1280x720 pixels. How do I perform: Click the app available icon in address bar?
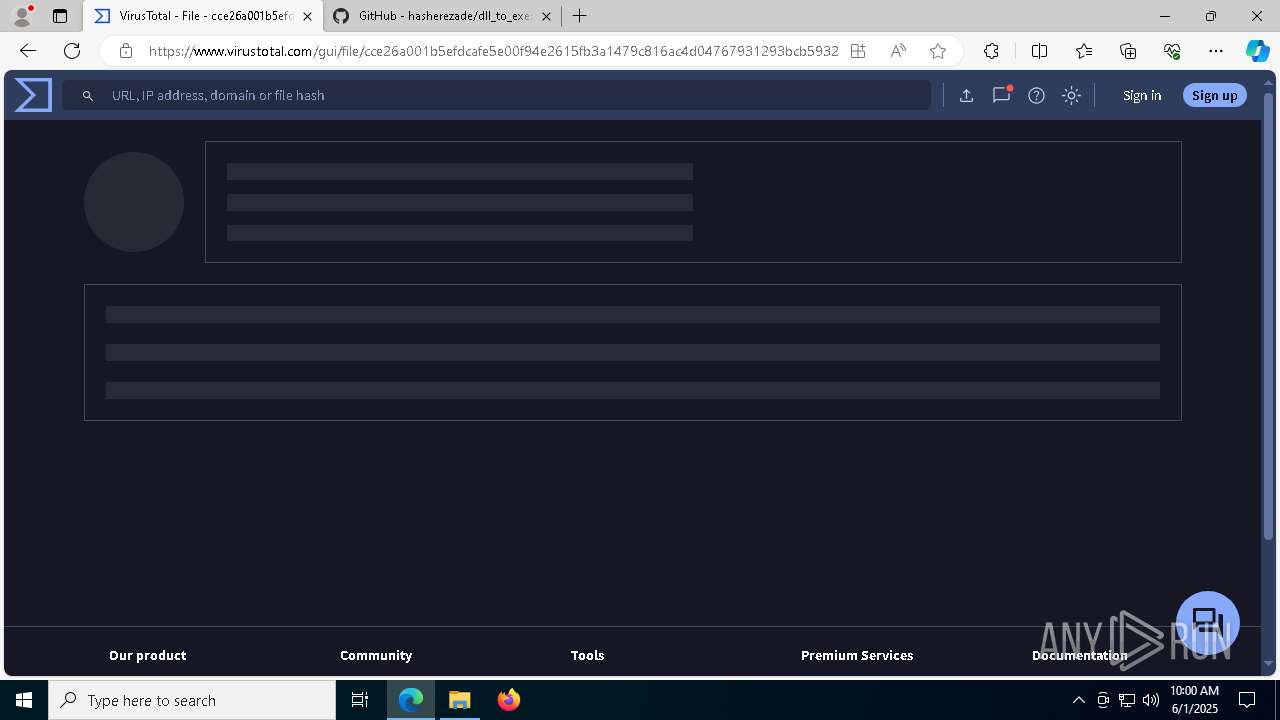(x=858, y=51)
